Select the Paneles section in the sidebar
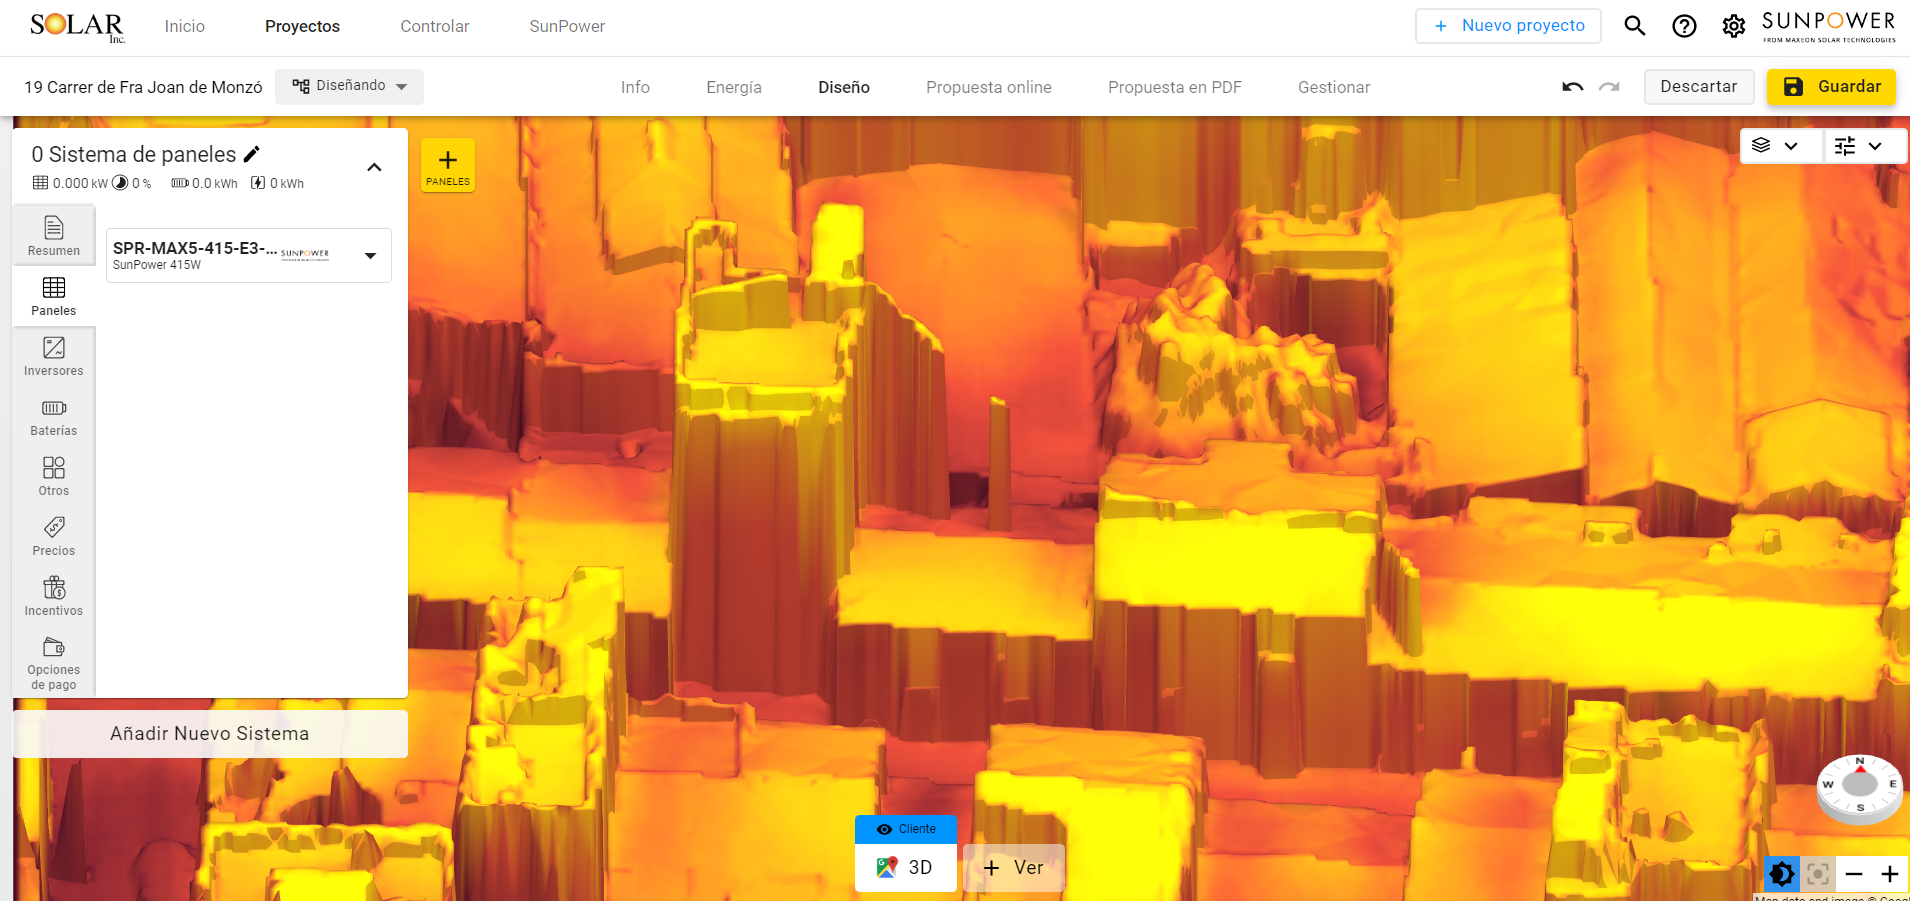Image resolution: width=1910 pixels, height=901 pixels. [x=53, y=296]
